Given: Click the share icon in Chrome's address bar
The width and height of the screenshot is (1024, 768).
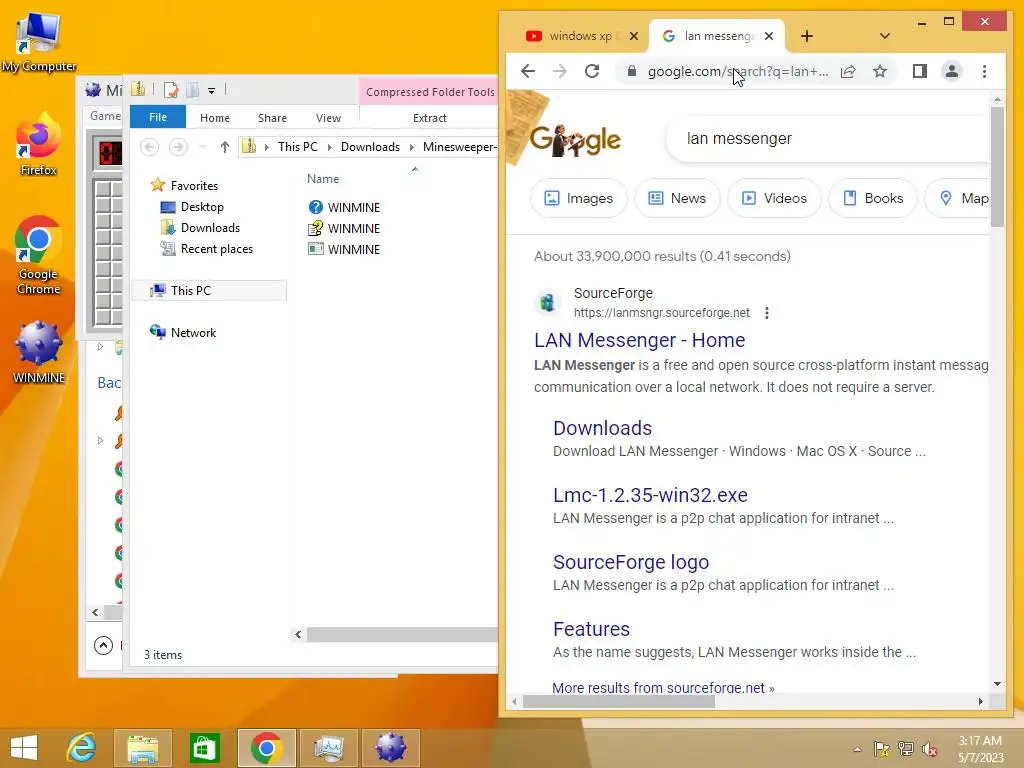Looking at the screenshot, I should [x=848, y=71].
